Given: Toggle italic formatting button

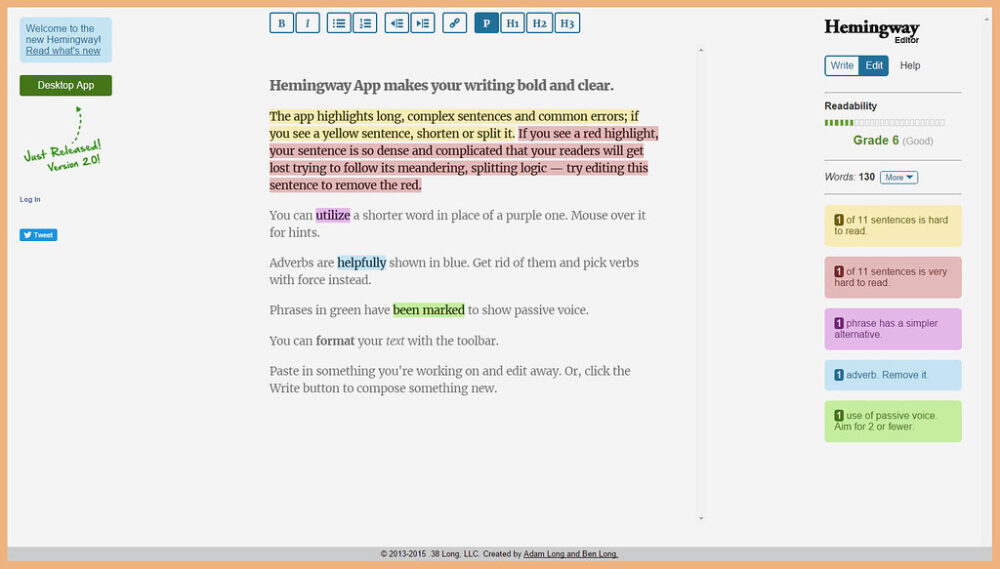Looking at the screenshot, I should tap(307, 23).
